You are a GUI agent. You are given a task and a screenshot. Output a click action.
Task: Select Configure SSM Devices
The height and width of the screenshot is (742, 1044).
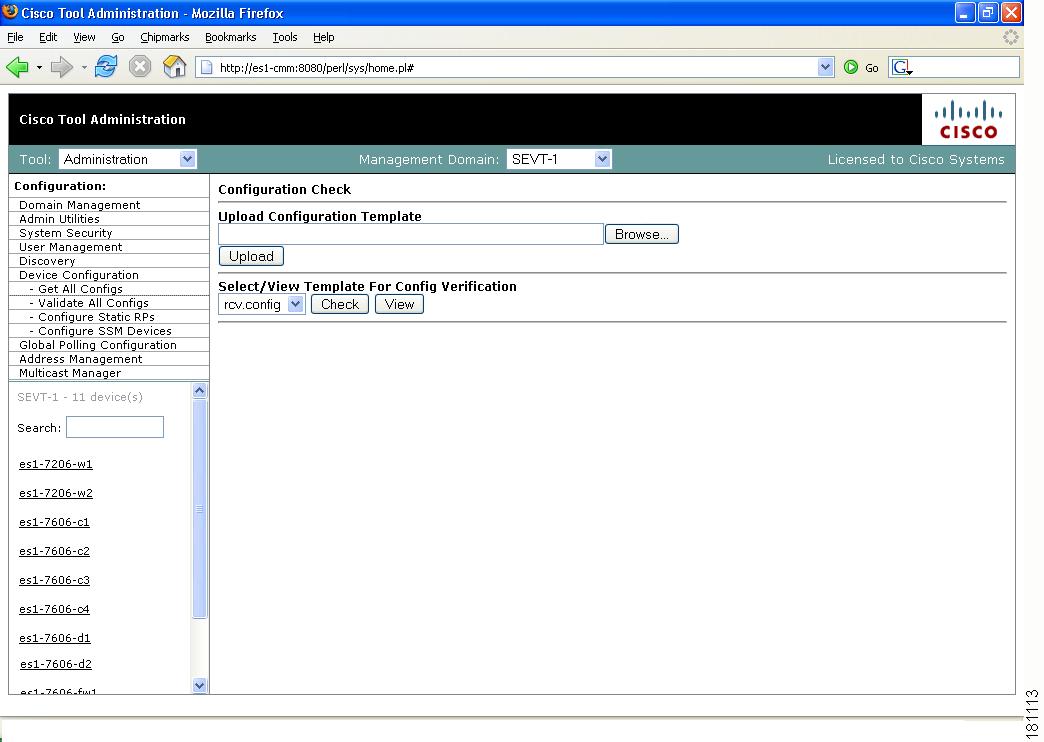(105, 331)
